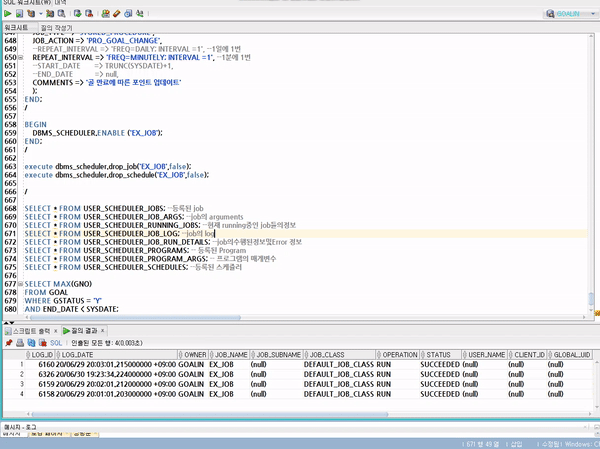Open the GOALIN connection dropdown
Image resolution: width=600 pixels, height=449 pixels.
point(593,14)
